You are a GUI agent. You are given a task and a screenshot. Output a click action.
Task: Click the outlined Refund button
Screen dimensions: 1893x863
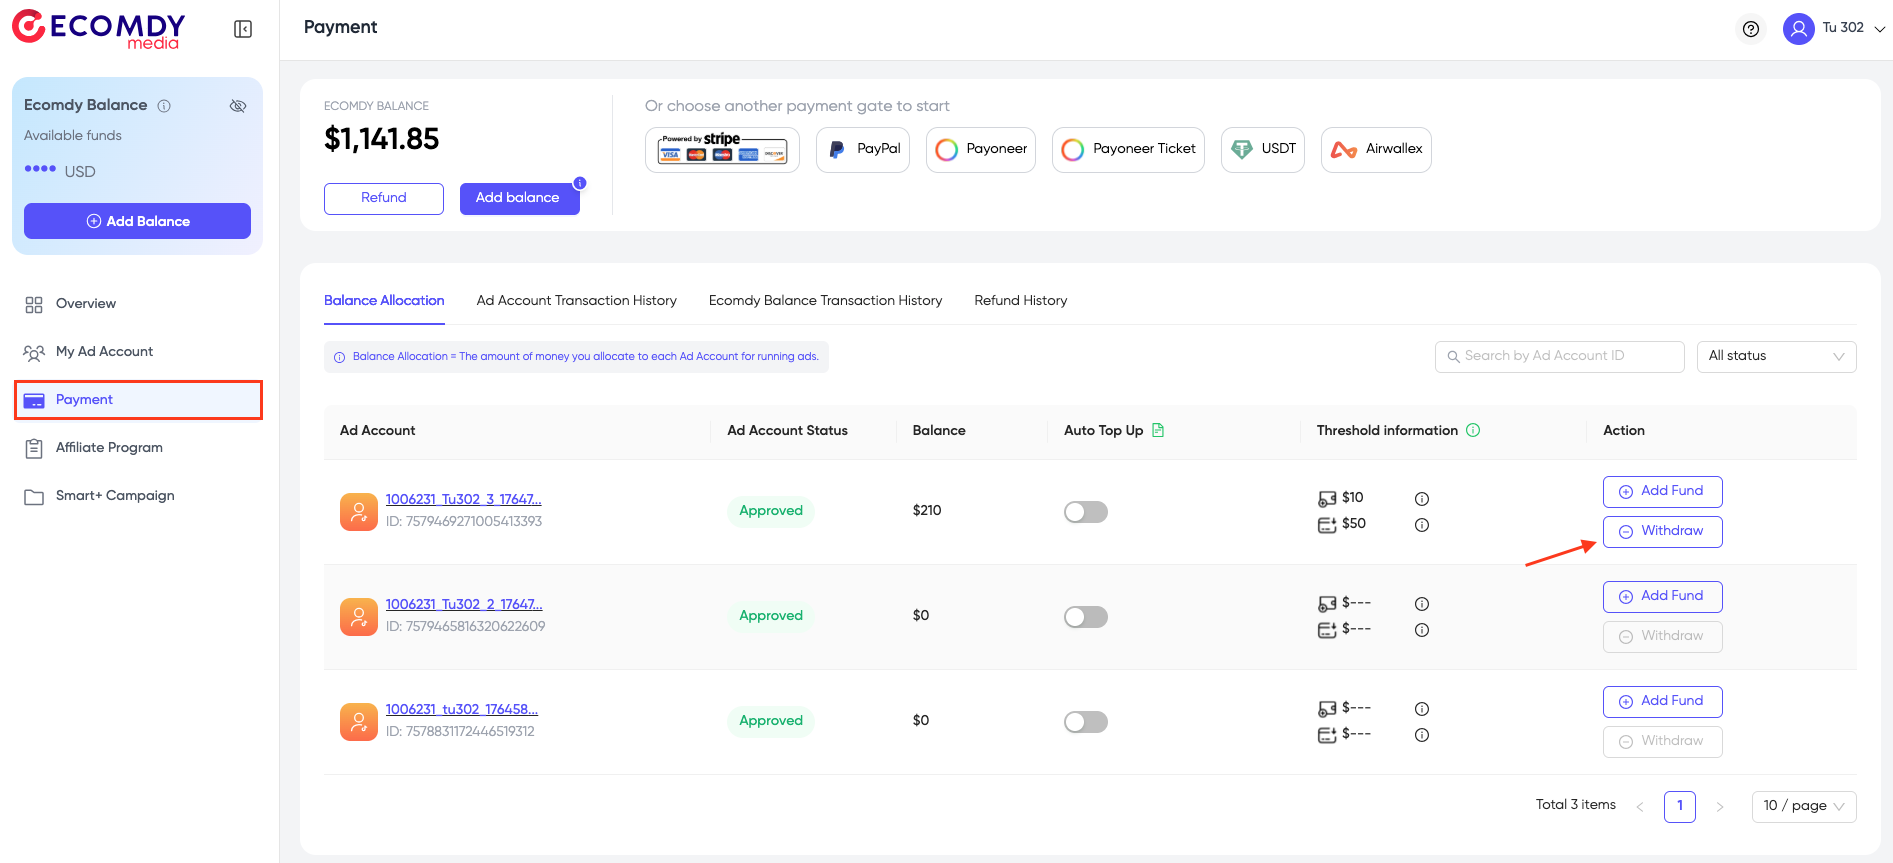click(x=383, y=198)
